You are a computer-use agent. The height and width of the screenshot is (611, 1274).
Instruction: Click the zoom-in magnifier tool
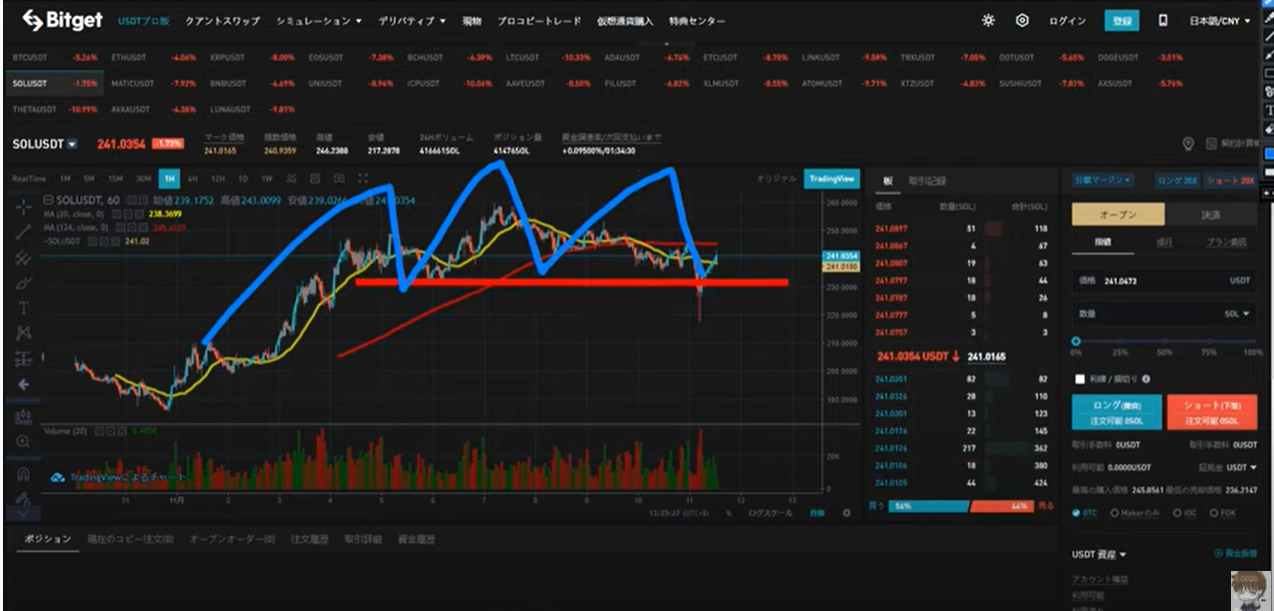click(24, 441)
